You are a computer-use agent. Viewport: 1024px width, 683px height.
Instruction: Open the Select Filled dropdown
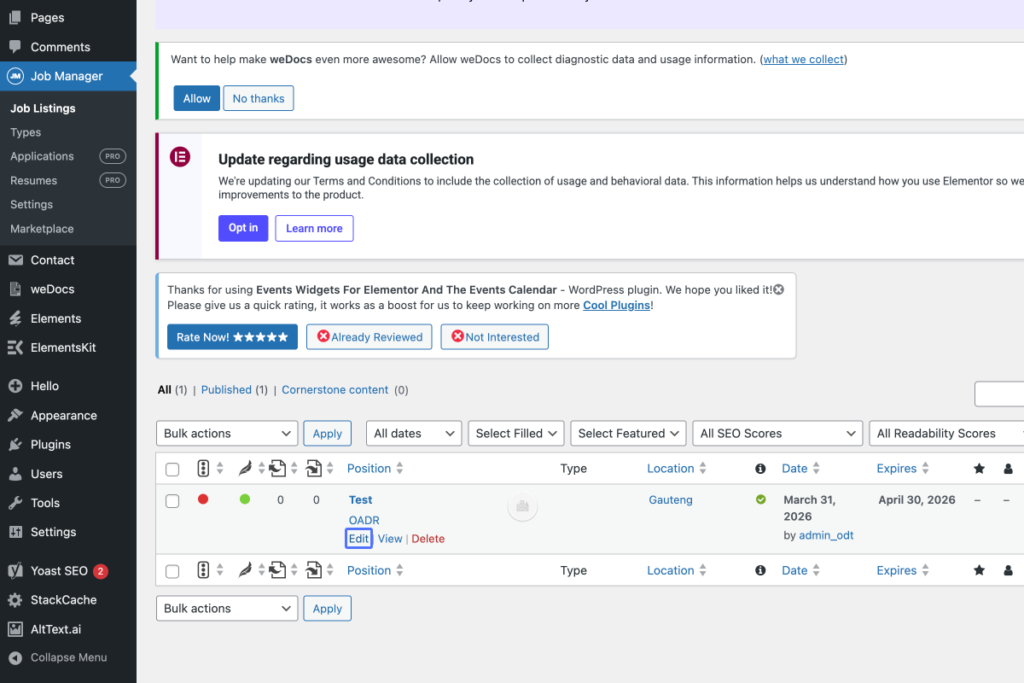(x=516, y=434)
